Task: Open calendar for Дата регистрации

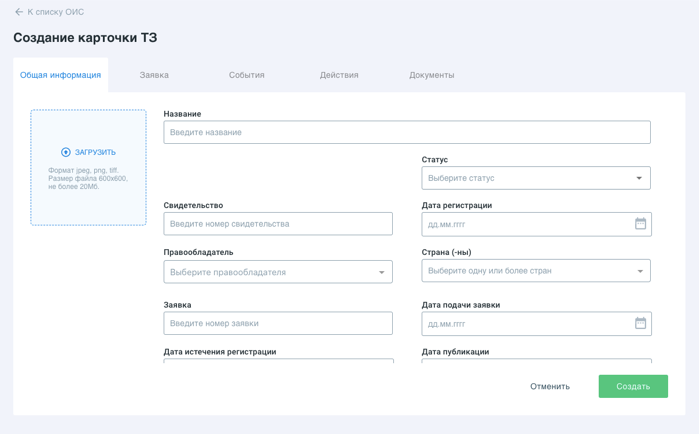Action: (x=640, y=224)
